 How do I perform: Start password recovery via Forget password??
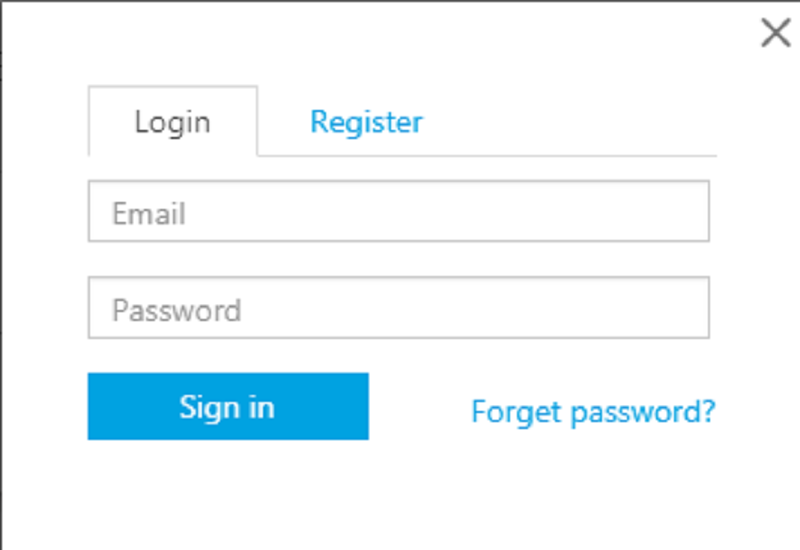[x=593, y=412]
